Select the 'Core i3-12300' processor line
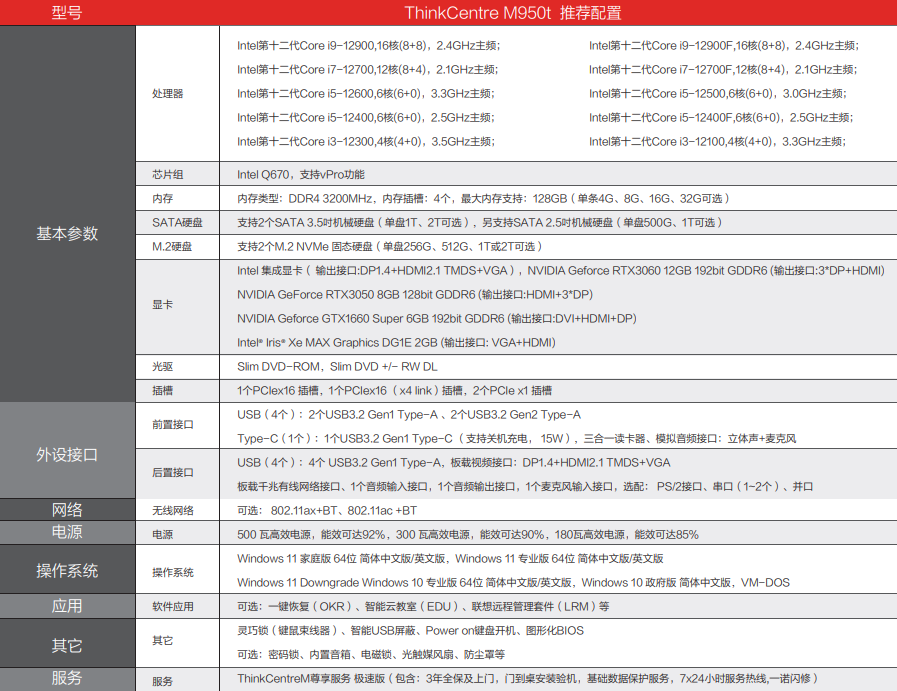Screen dimensions: 897x691 tap(366, 141)
